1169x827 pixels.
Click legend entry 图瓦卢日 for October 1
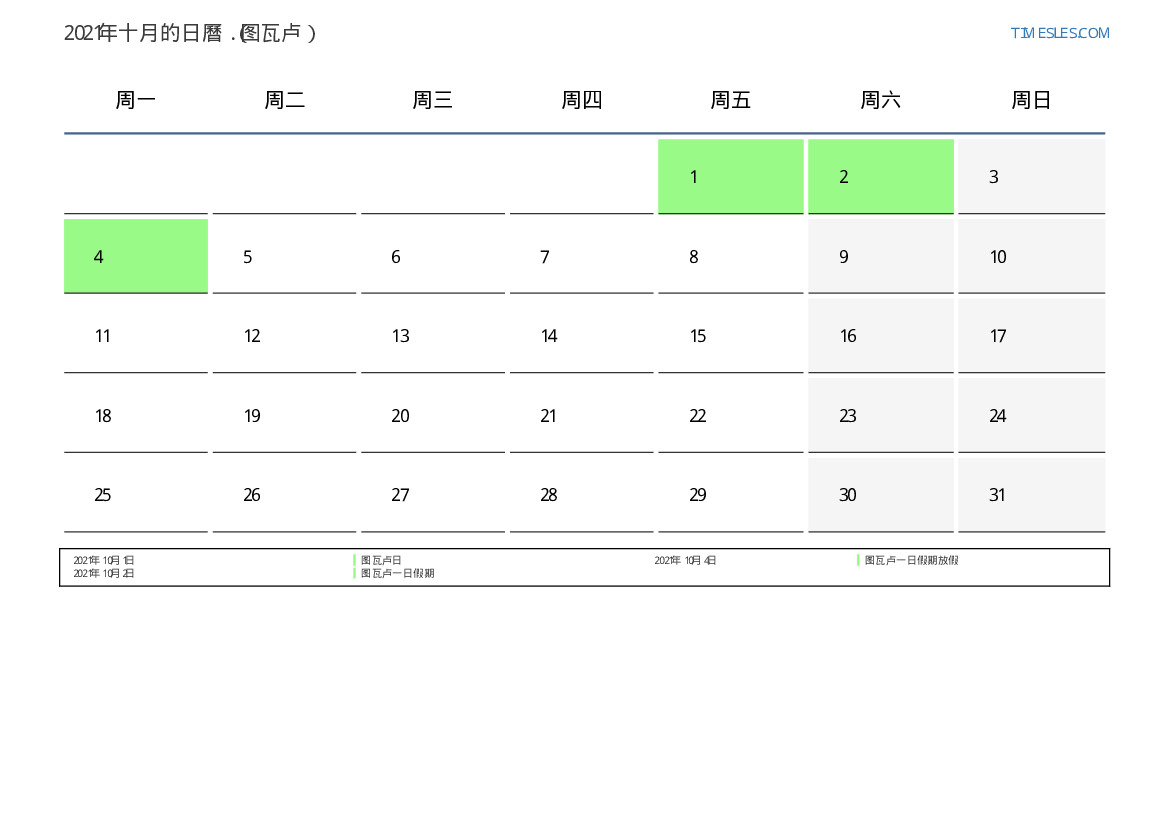(x=381, y=561)
